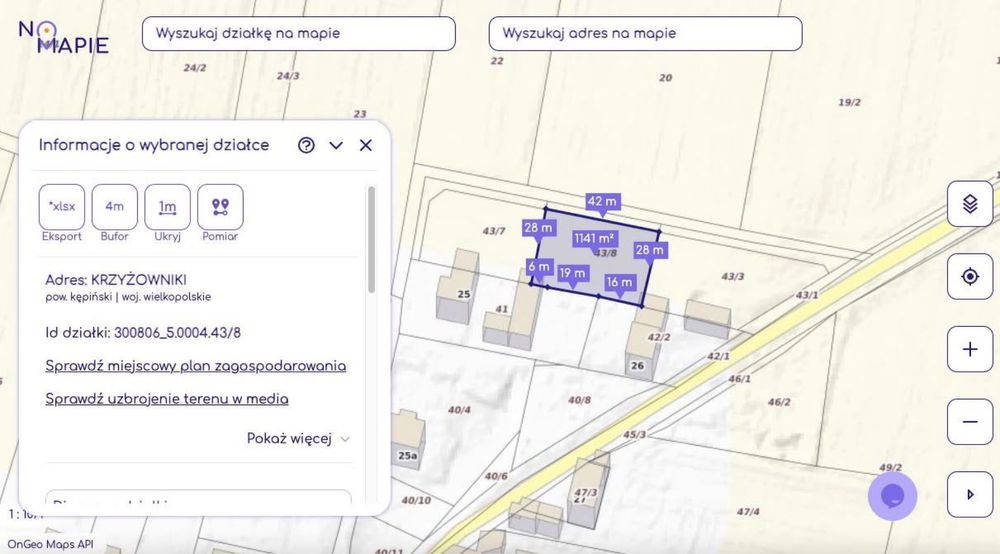The height and width of the screenshot is (554, 1000).
Task: Select parcel 47/4 on map
Action: [x=748, y=512]
